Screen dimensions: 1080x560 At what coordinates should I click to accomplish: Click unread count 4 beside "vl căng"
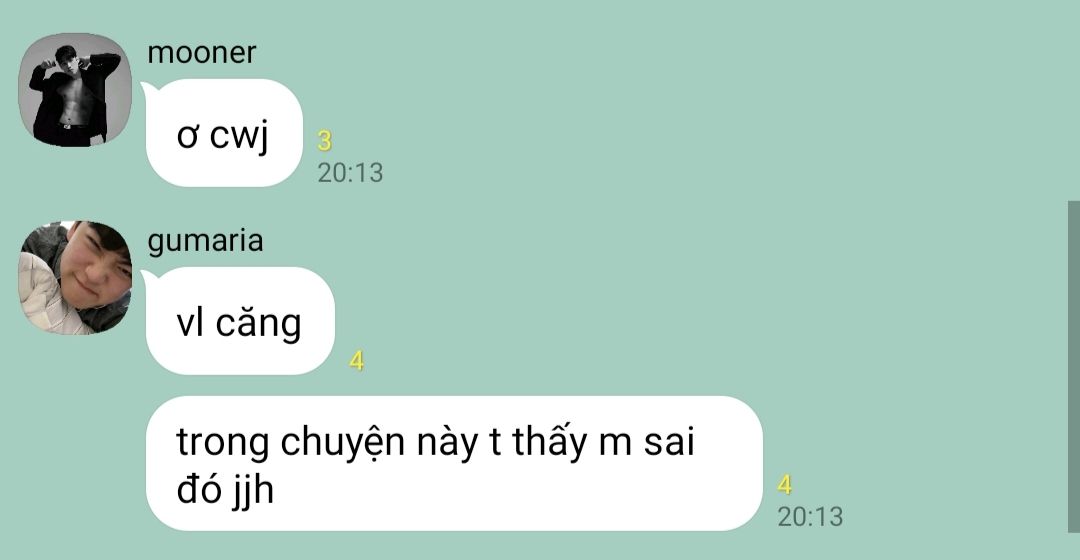356,361
